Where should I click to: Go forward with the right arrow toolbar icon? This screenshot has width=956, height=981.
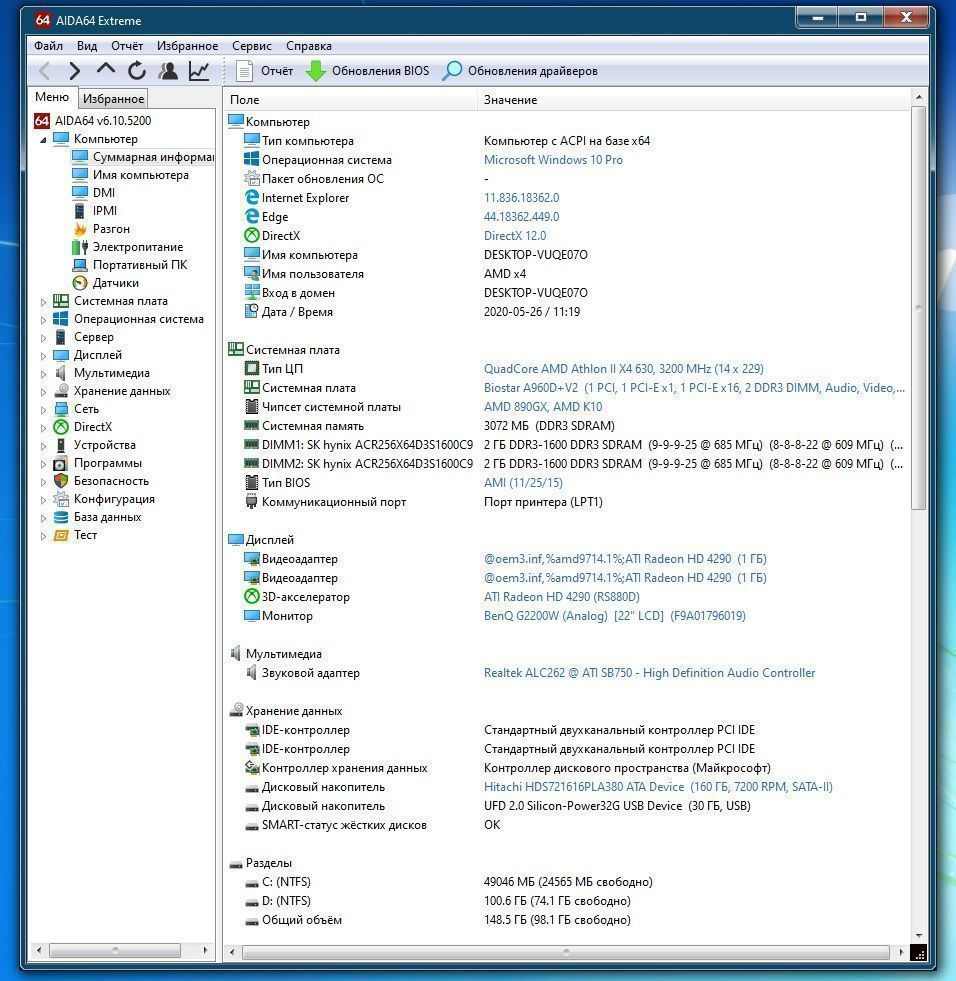74,71
